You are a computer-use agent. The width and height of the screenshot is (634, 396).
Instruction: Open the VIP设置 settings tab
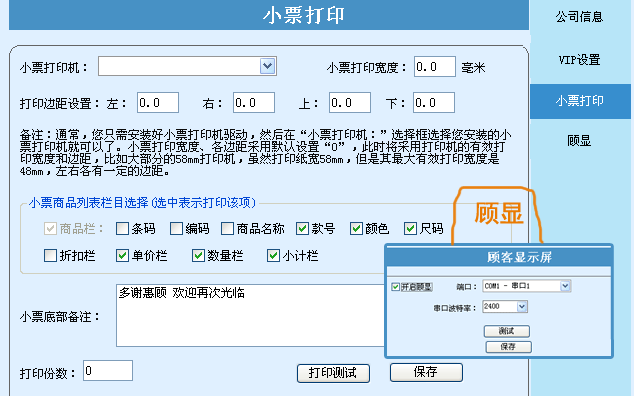click(x=580, y=60)
